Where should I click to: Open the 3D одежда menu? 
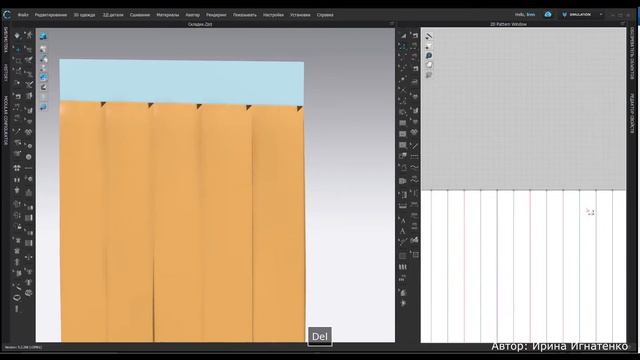point(84,15)
